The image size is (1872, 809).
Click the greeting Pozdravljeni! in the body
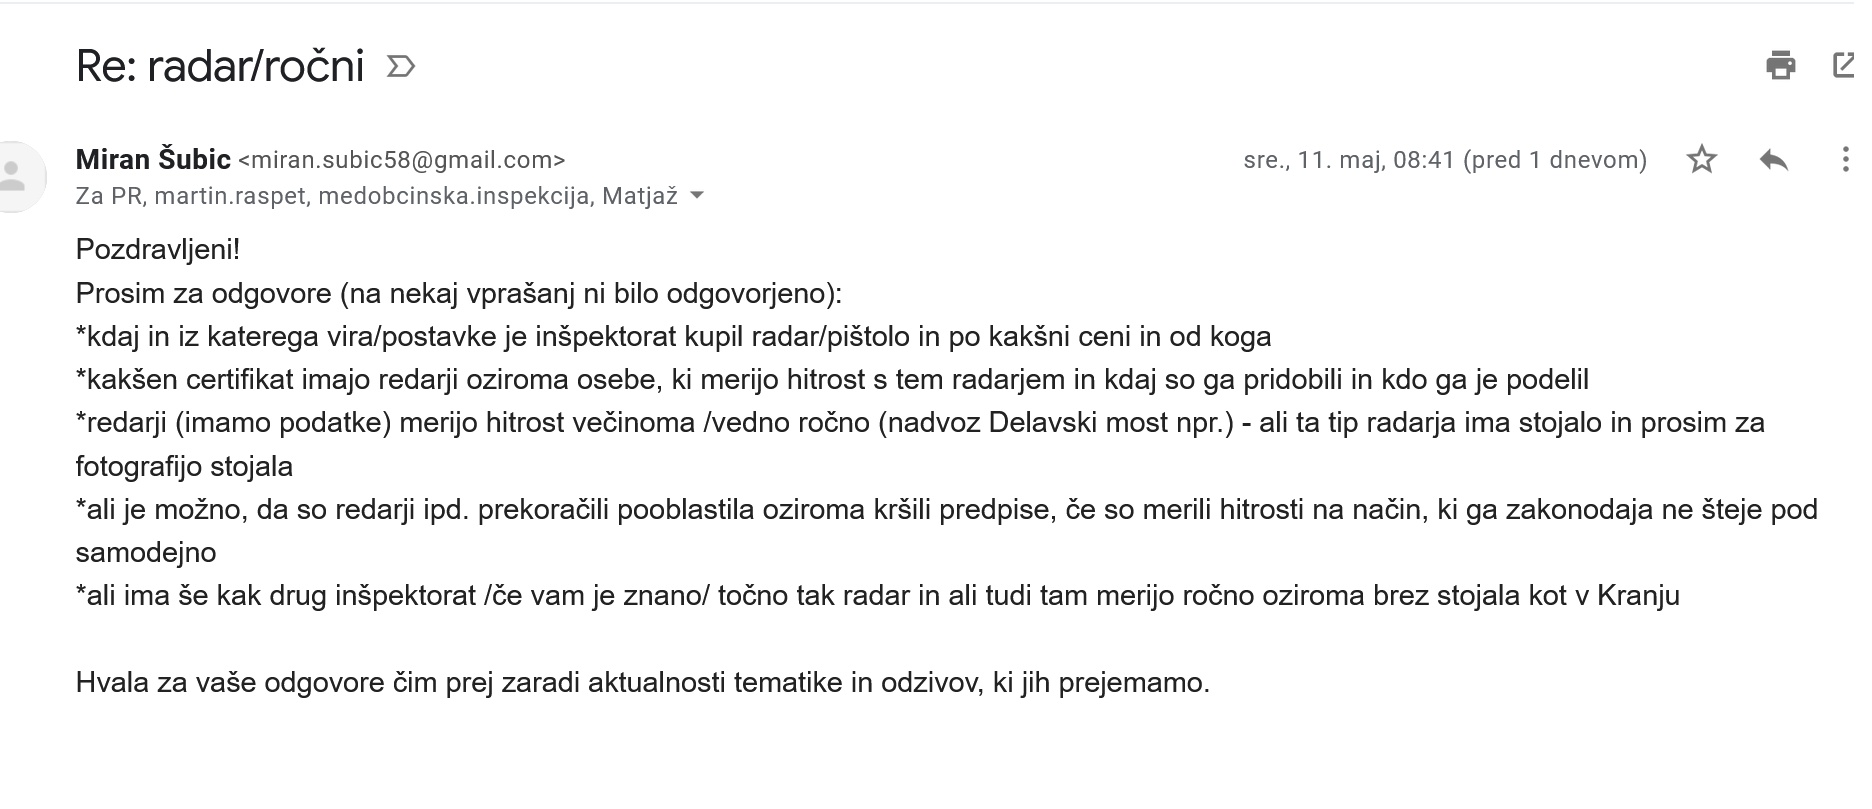(158, 249)
